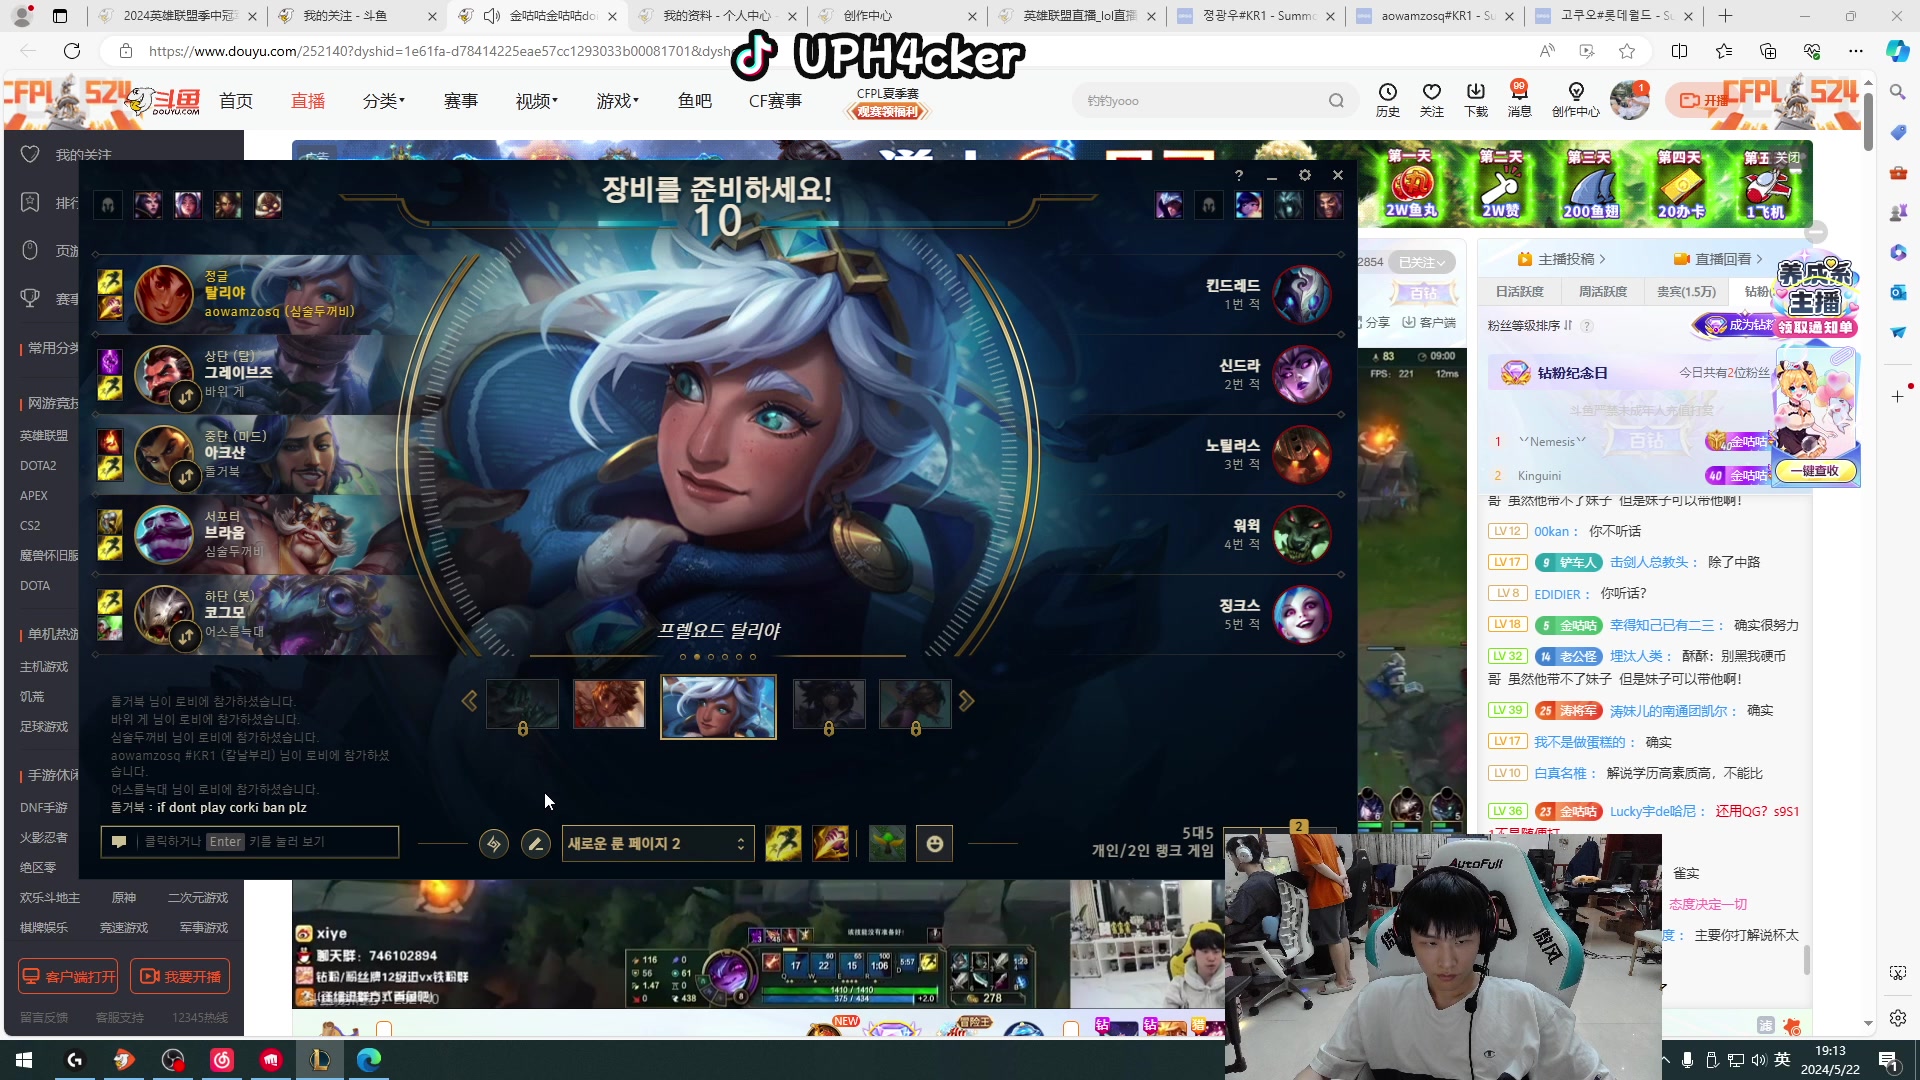
Task: Open Edge sidebar shopping tag icon
Action: pyautogui.click(x=1898, y=132)
